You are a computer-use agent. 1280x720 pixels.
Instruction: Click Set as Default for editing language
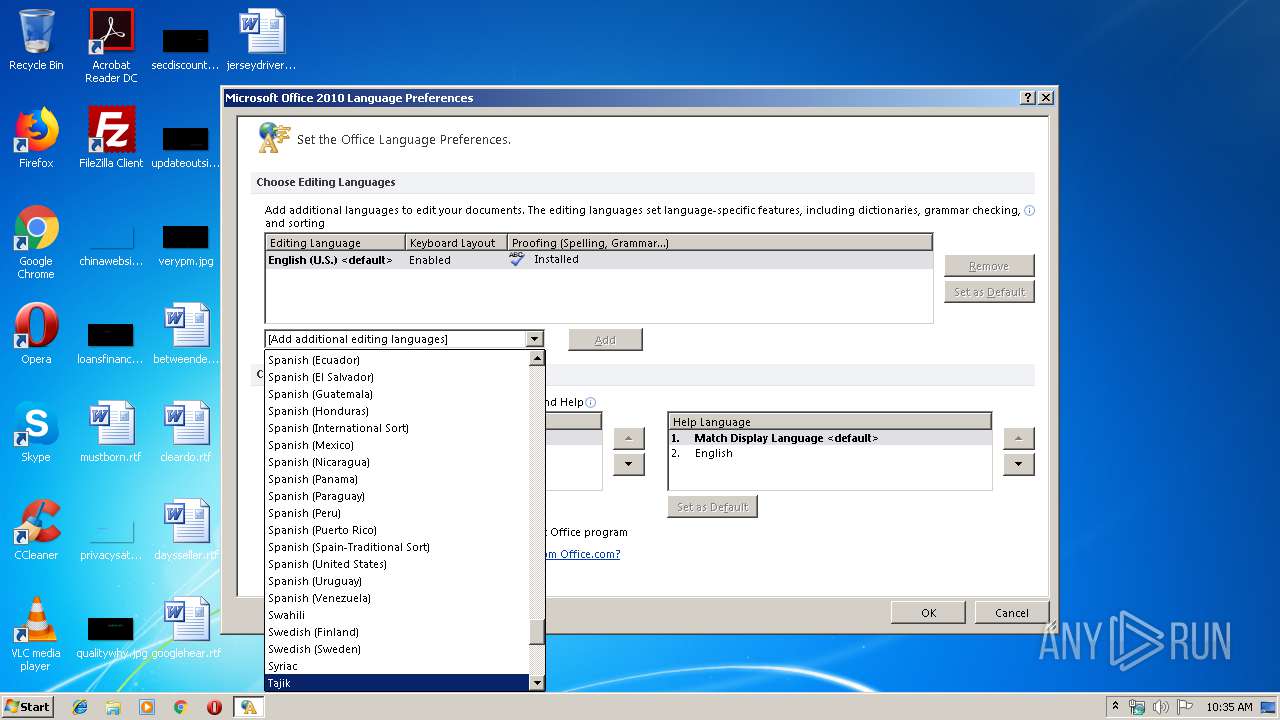point(989,292)
